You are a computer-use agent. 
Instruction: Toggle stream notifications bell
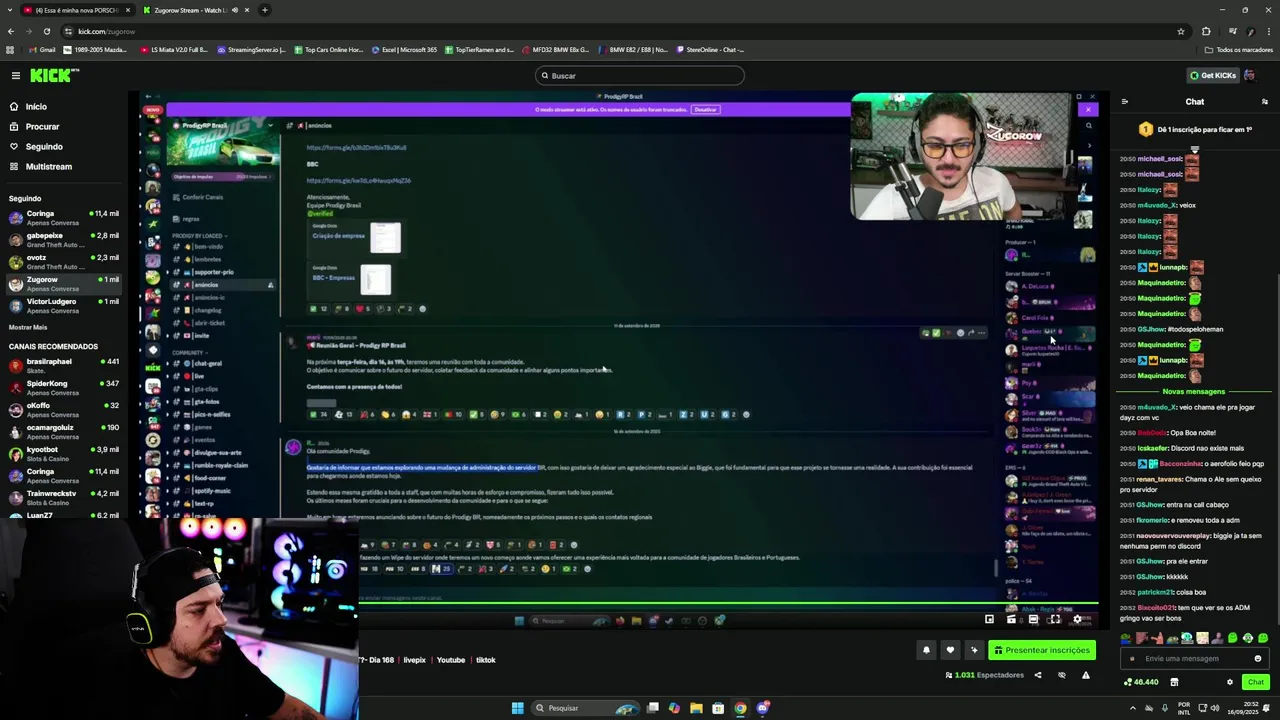tap(926, 650)
